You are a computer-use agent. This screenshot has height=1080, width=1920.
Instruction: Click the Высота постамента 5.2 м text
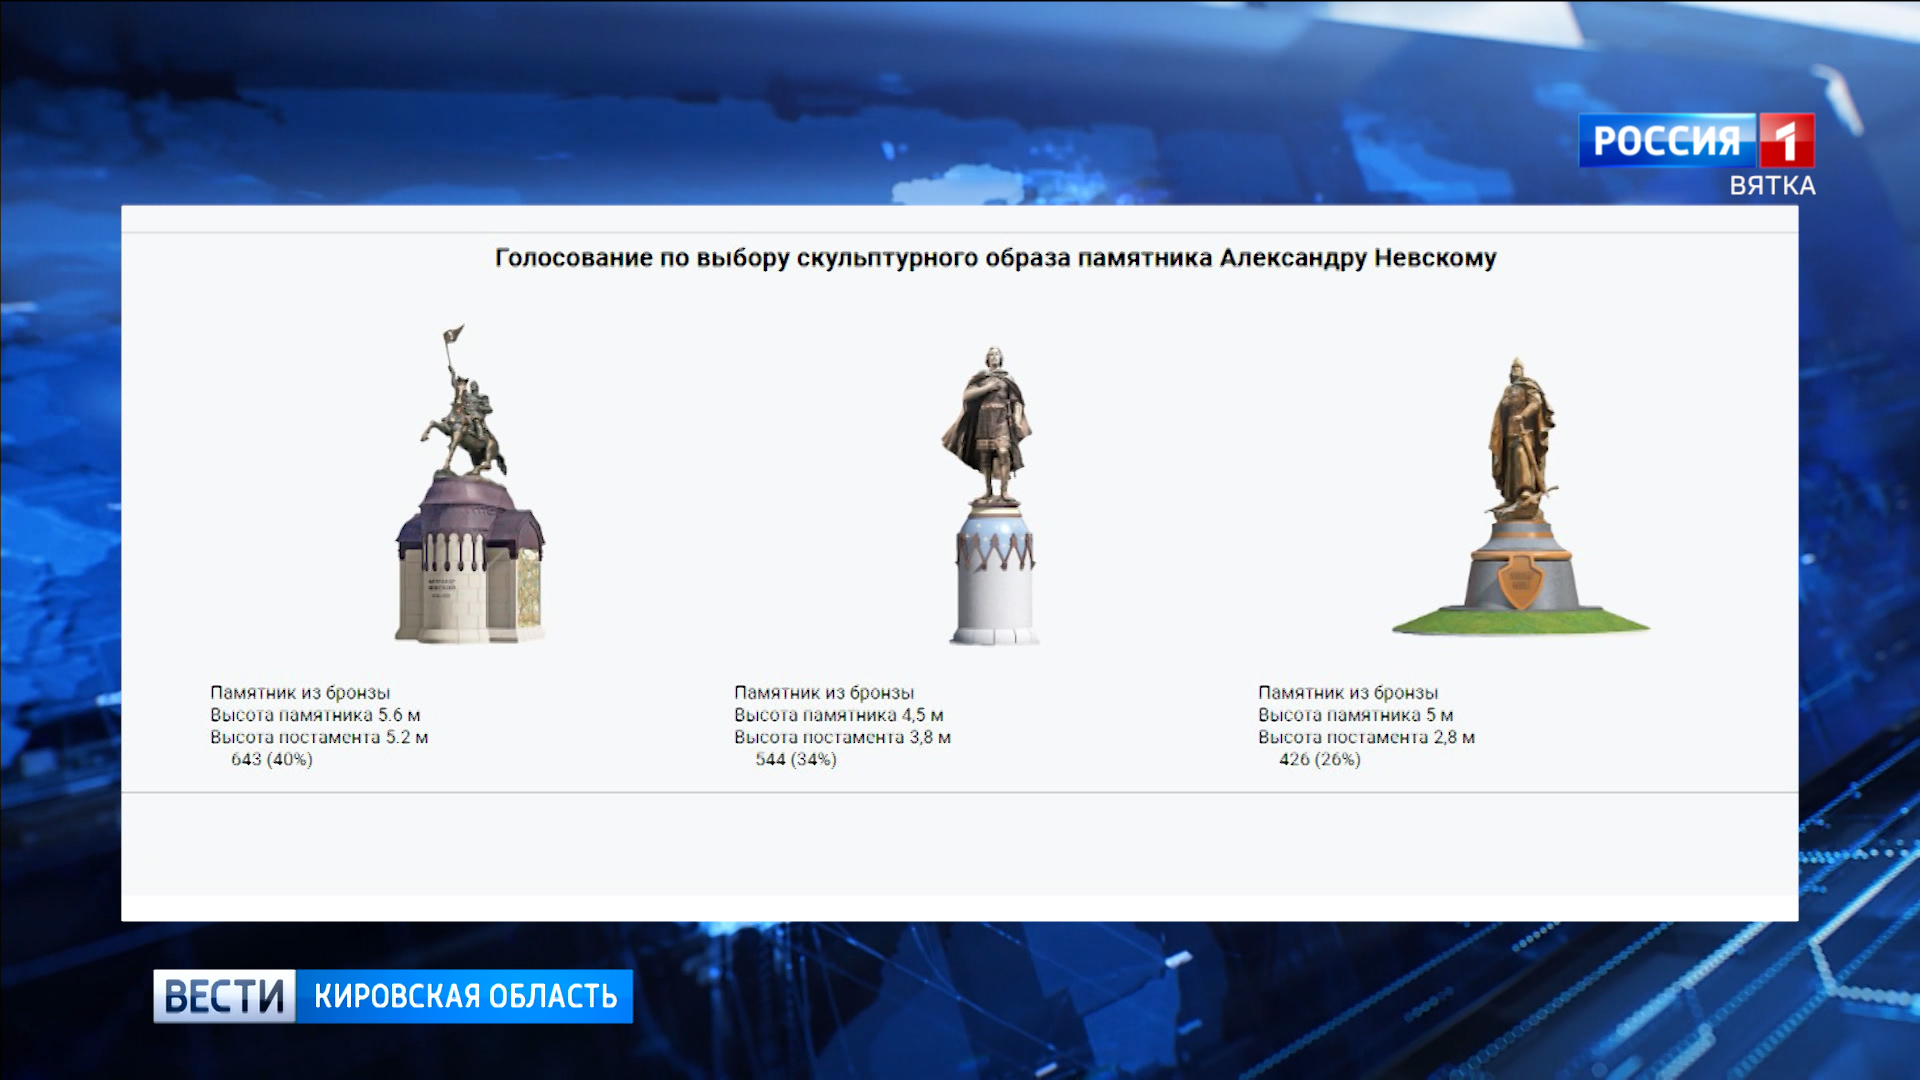pyautogui.click(x=319, y=737)
